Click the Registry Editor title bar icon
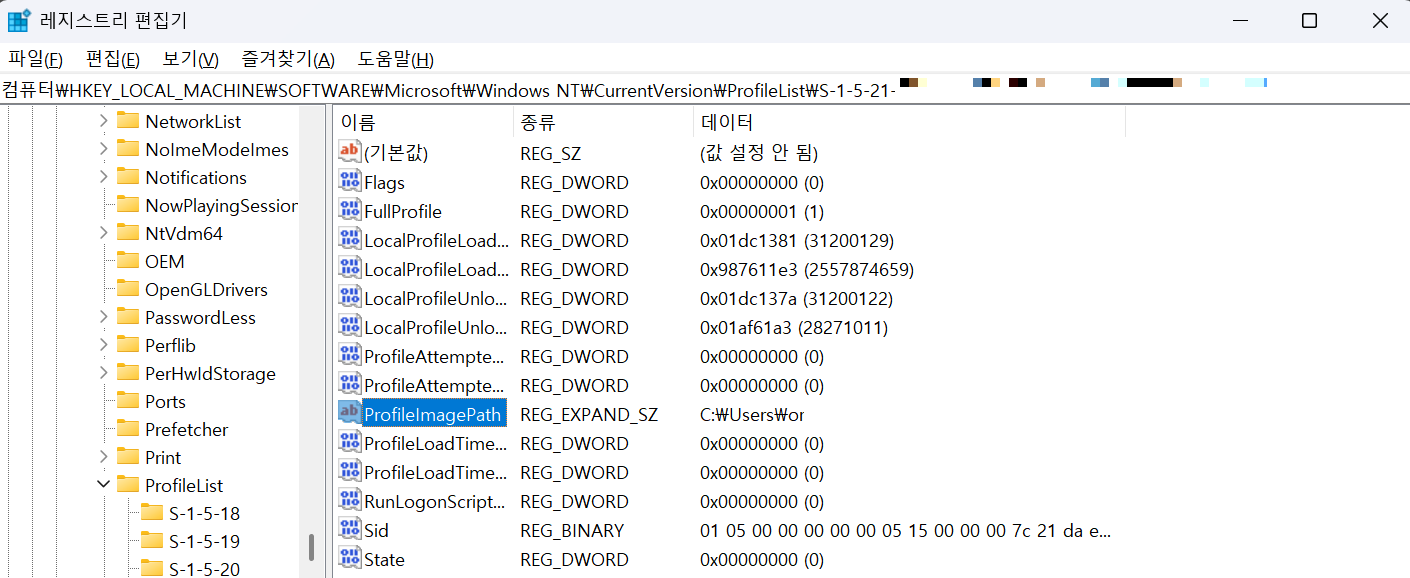This screenshot has height=578, width=1410. pos(19,20)
